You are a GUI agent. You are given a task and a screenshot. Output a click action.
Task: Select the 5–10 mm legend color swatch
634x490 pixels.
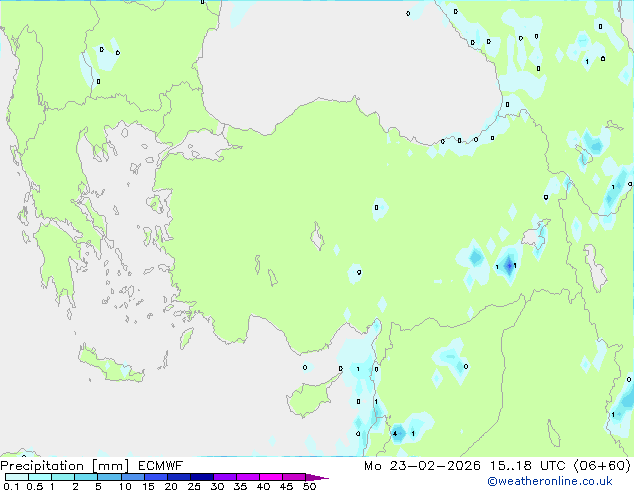pyautogui.click(x=109, y=477)
